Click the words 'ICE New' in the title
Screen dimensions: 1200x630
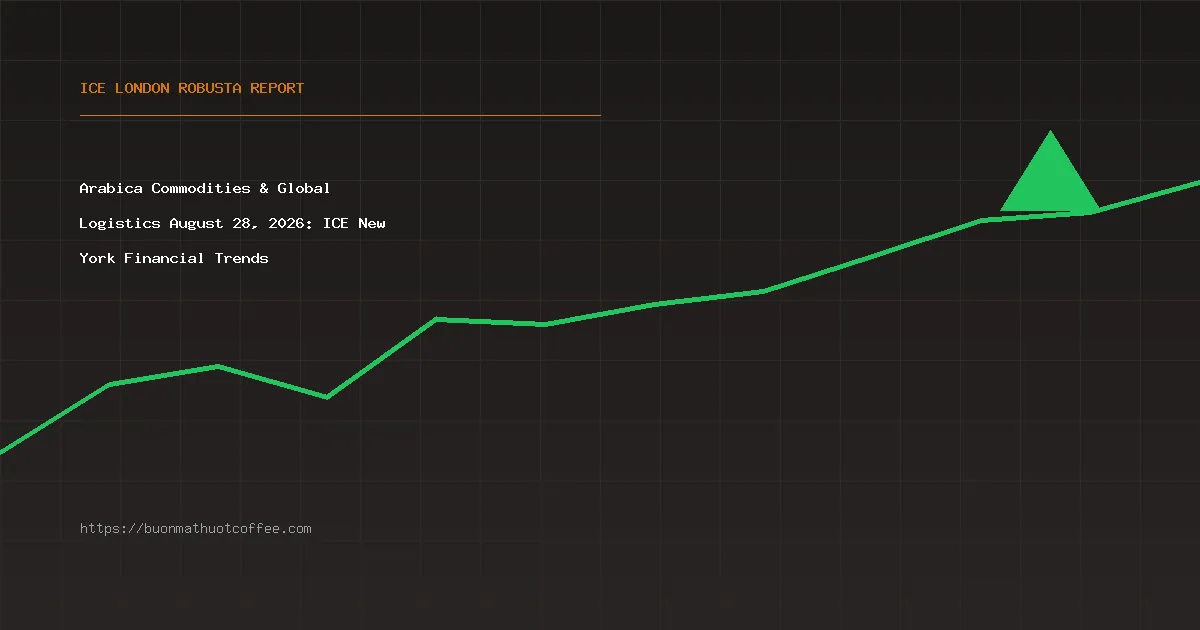(x=354, y=223)
